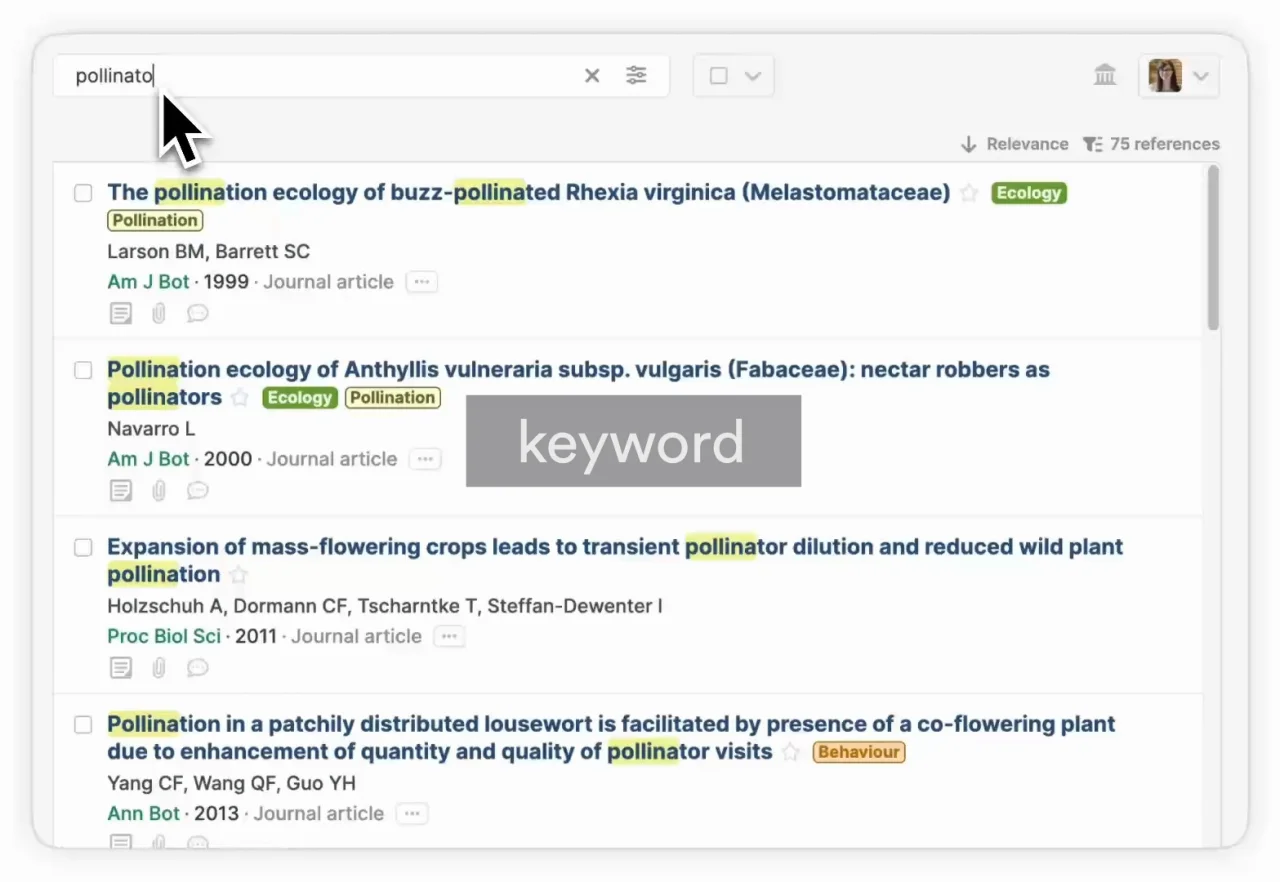Star the Anthyllis vulneraria article
The height and width of the screenshot is (882, 1280).
click(x=240, y=398)
